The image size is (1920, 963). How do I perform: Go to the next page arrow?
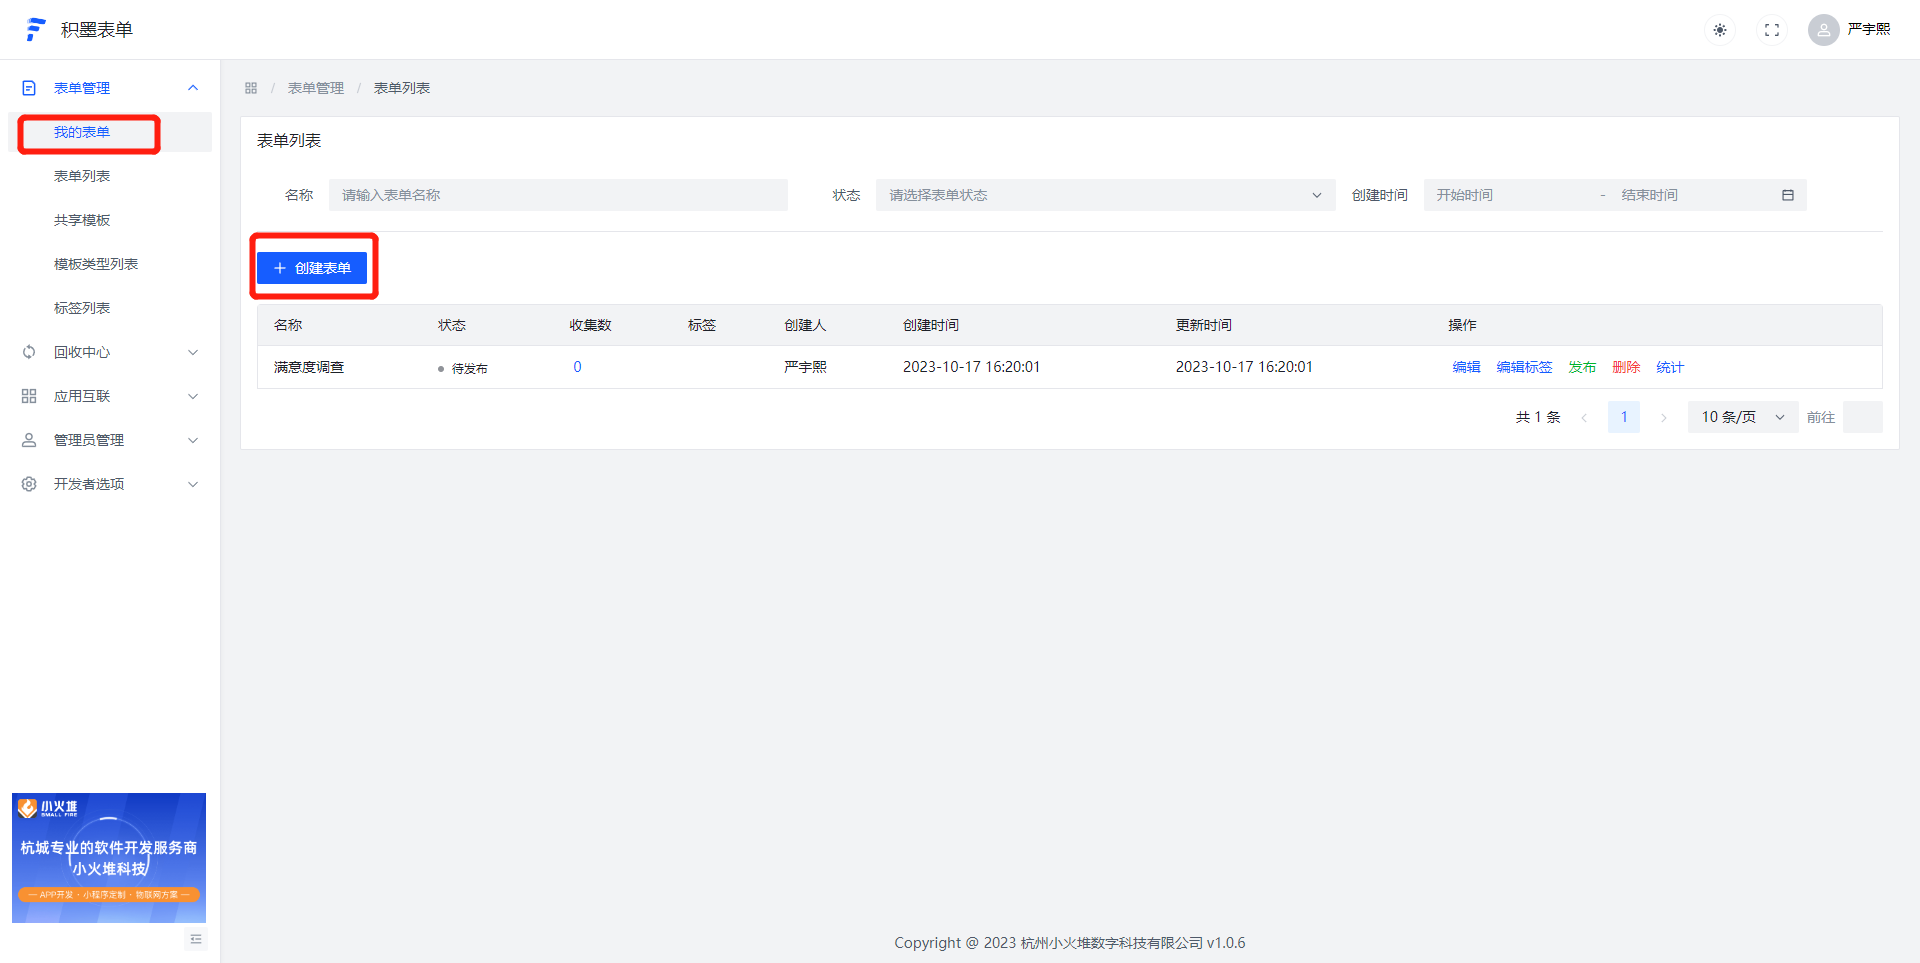(x=1663, y=418)
